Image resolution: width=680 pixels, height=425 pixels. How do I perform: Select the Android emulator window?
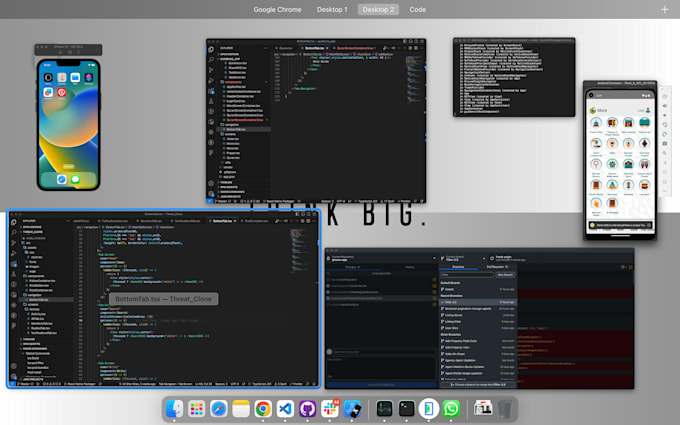620,160
